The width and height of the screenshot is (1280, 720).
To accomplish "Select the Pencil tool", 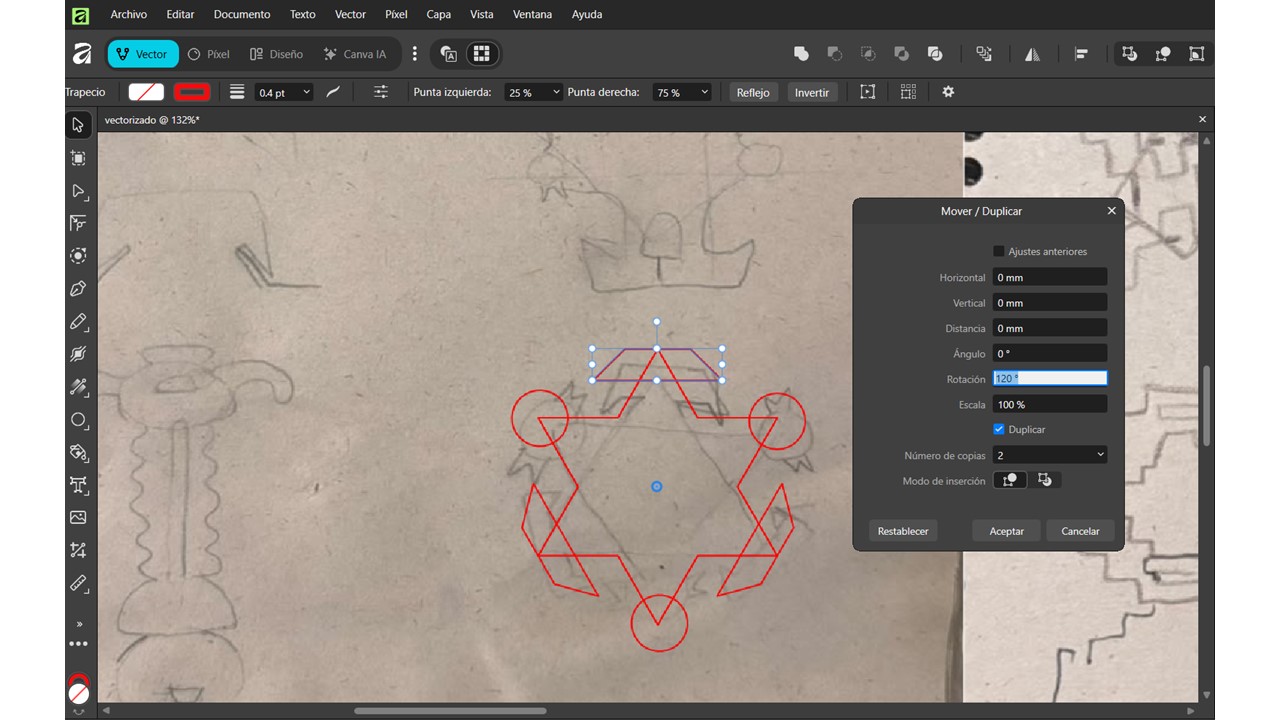I will 78,322.
